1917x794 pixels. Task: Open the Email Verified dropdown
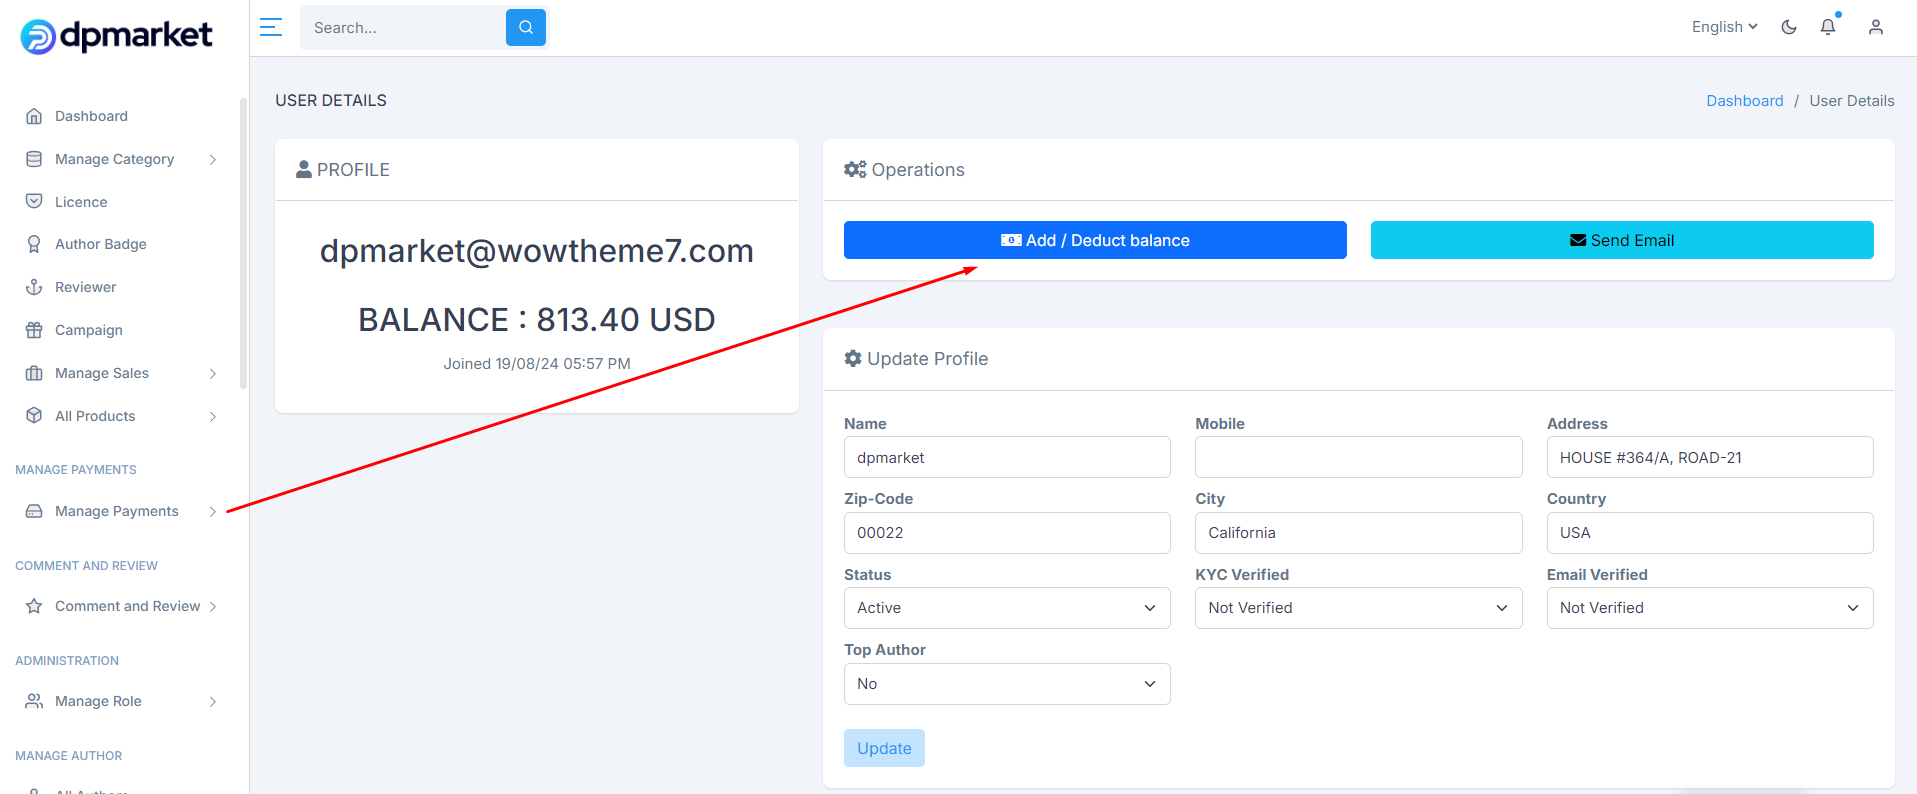pyautogui.click(x=1710, y=608)
